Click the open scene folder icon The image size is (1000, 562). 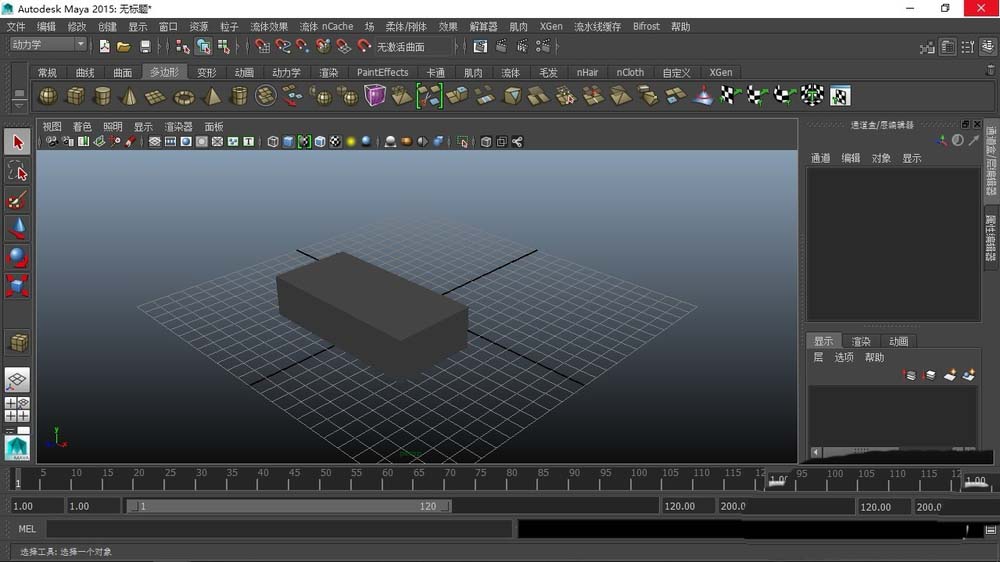coord(124,46)
